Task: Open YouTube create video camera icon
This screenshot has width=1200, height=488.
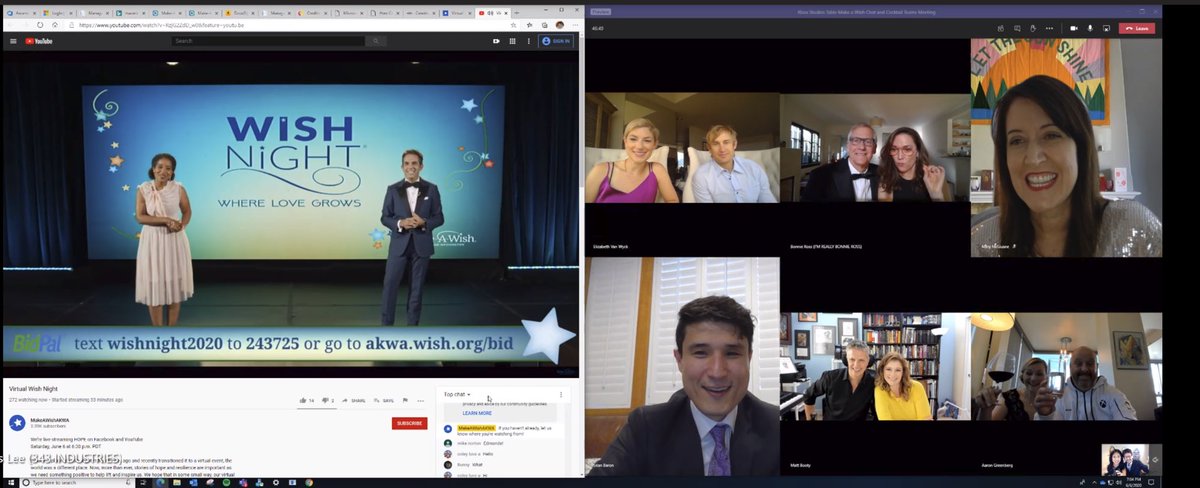Action: click(496, 41)
